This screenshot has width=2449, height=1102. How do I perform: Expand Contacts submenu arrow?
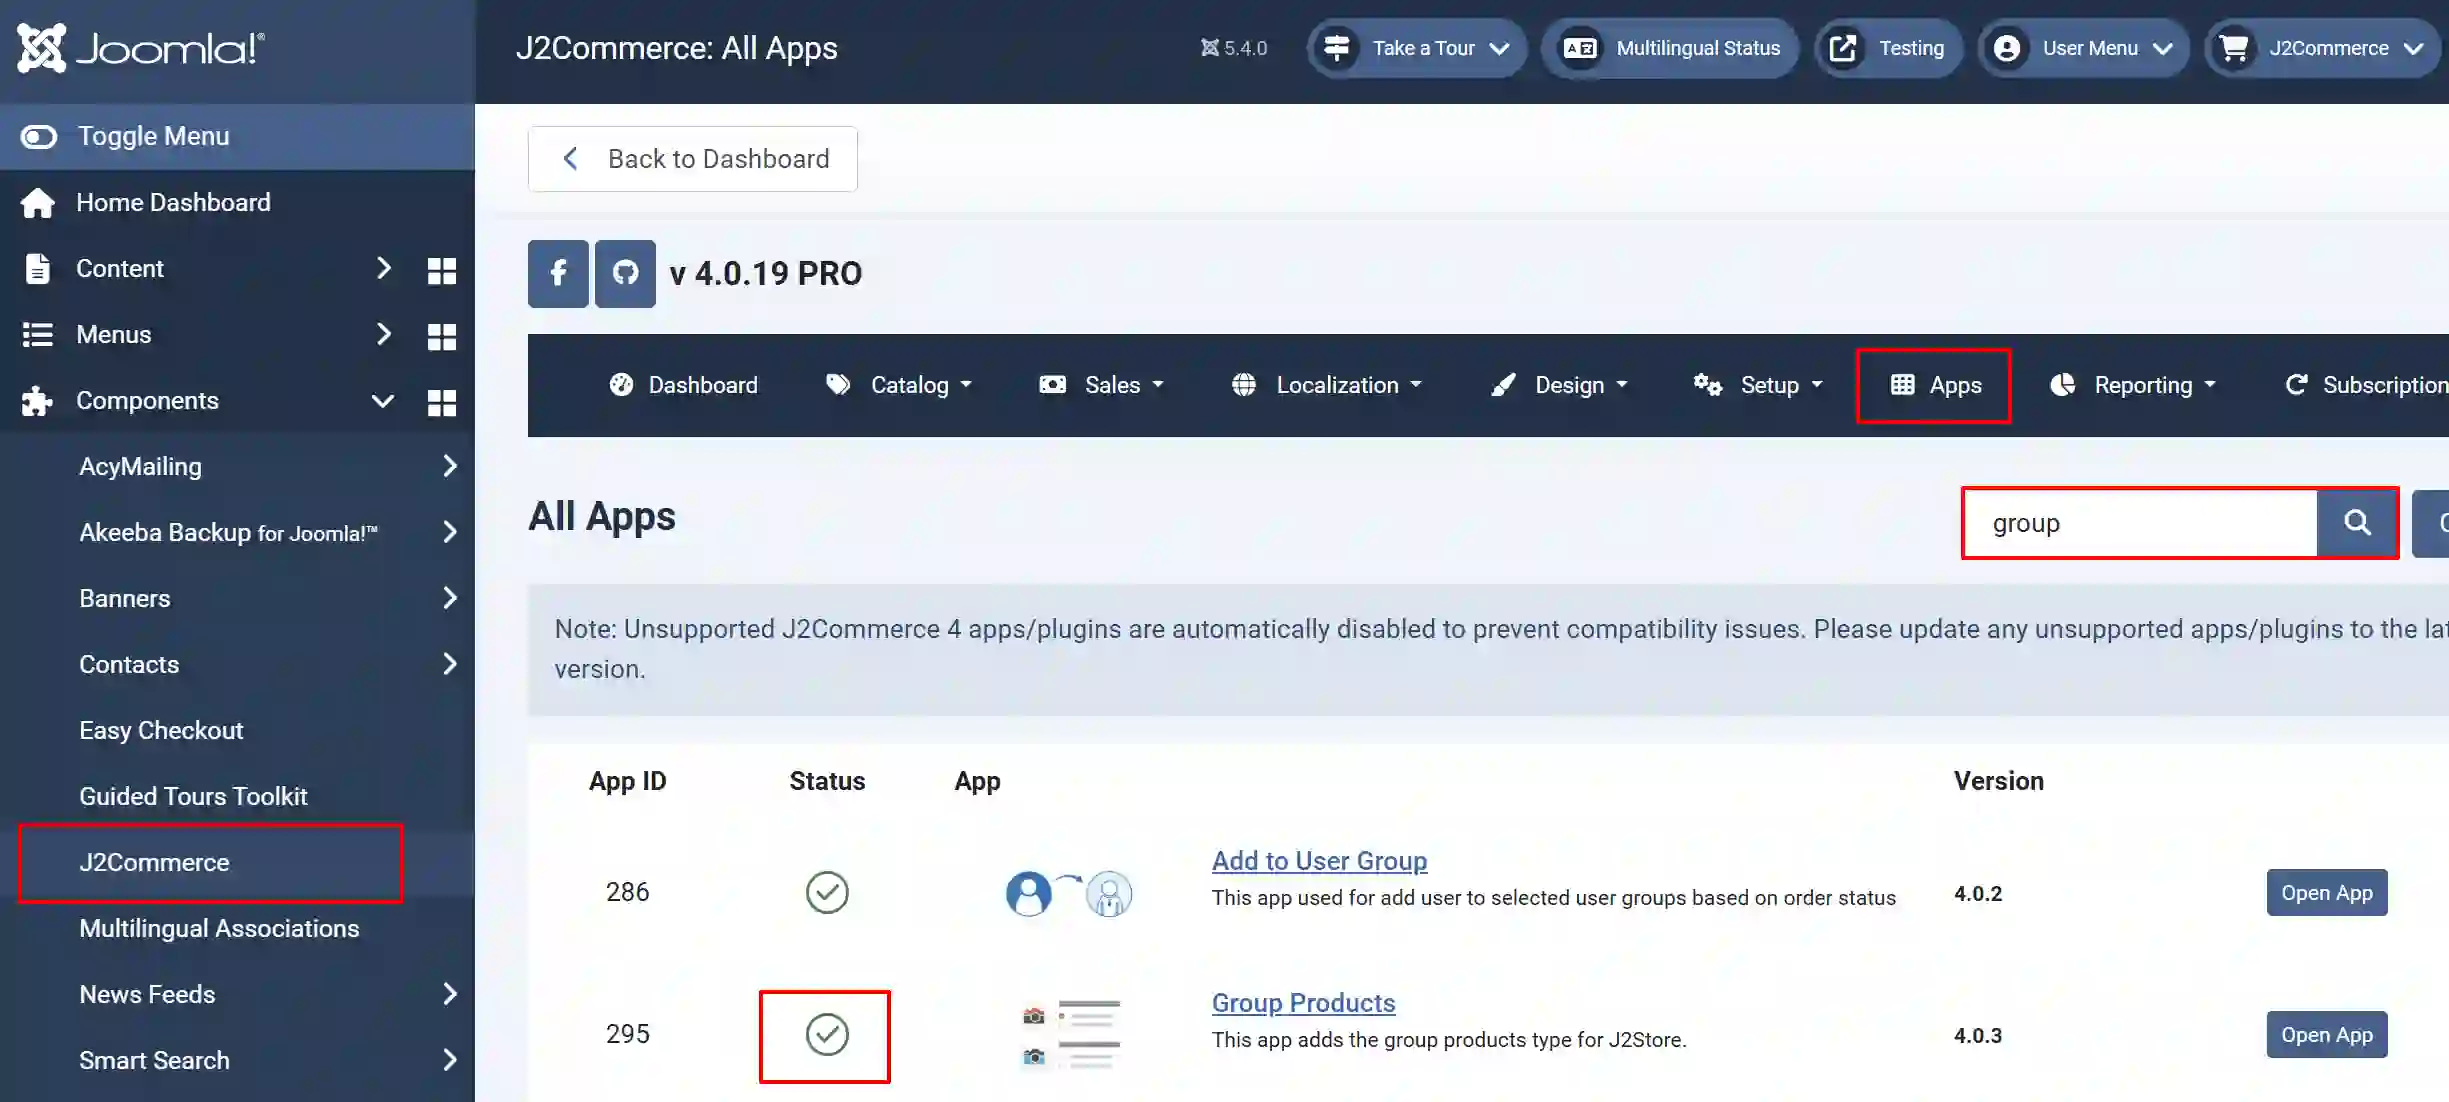click(x=450, y=664)
